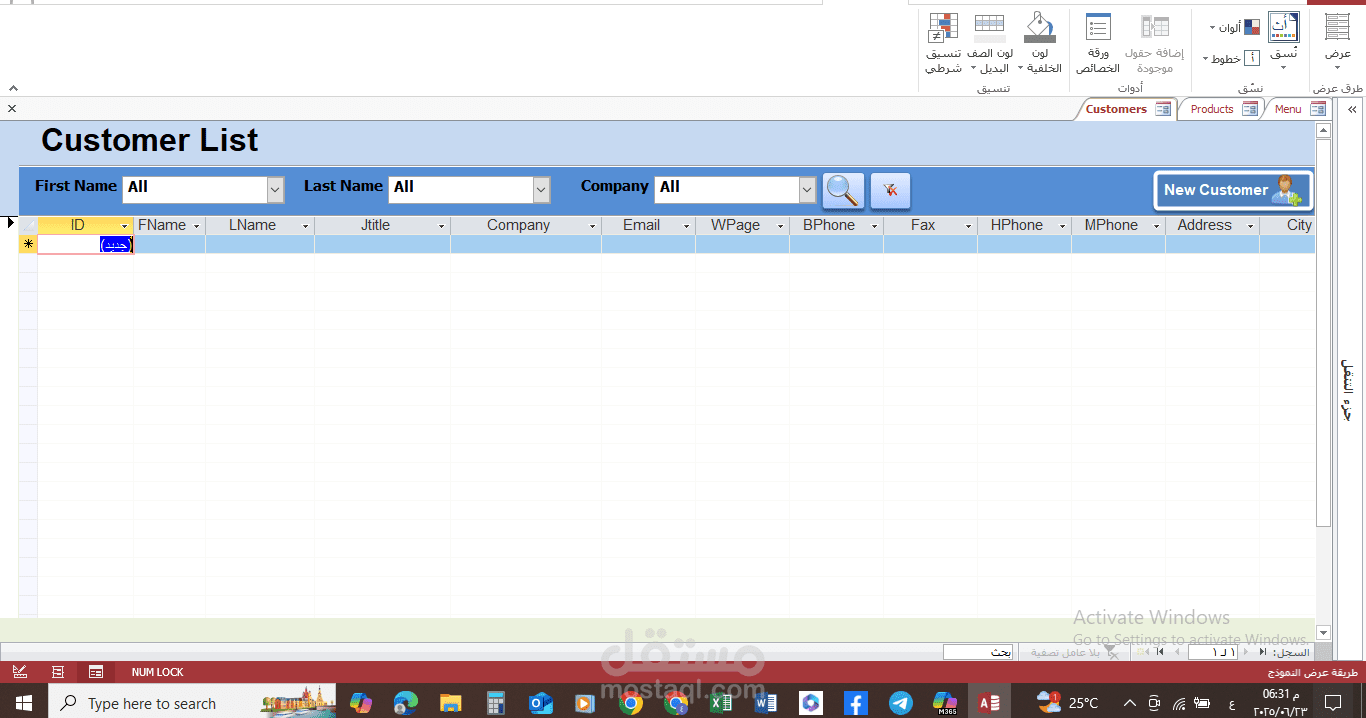Click the HPhone column header

coord(1024,226)
